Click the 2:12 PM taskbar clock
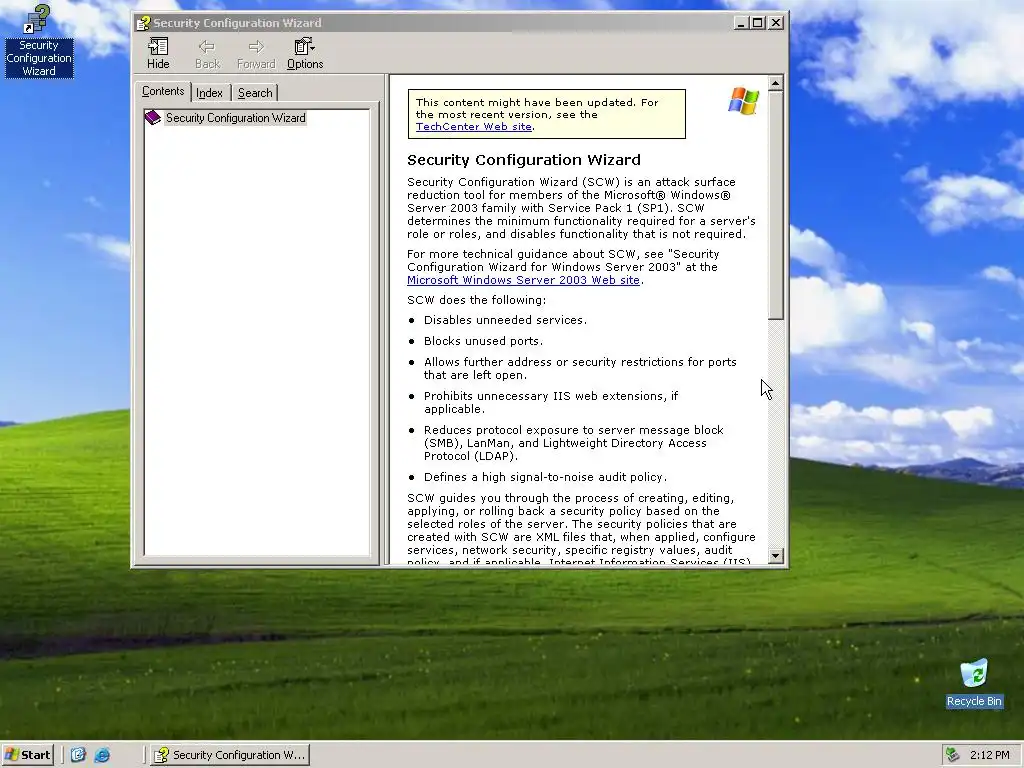1024x768 pixels. coord(989,755)
